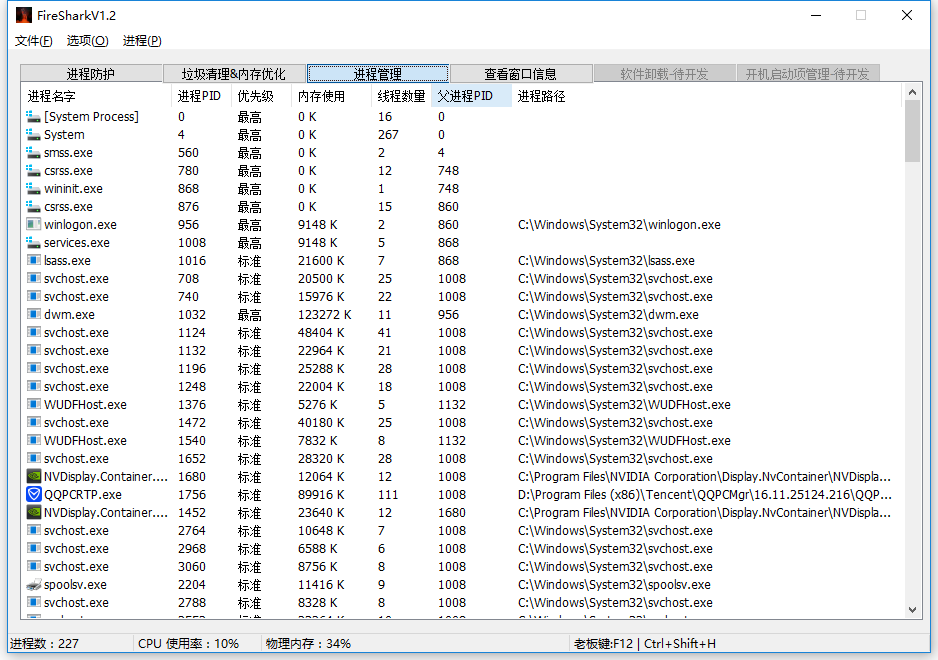
Task: Click the spoolsv.exe printer icon
Action: click(34, 584)
